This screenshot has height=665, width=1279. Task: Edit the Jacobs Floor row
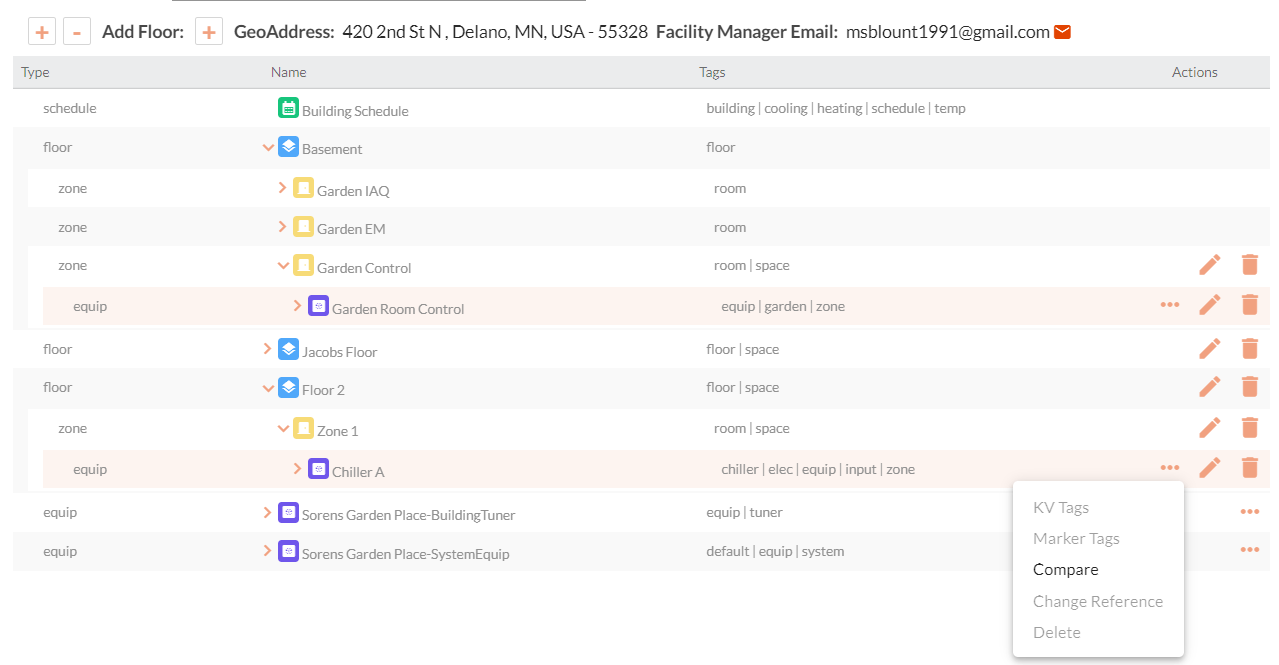pyautogui.click(x=1210, y=349)
